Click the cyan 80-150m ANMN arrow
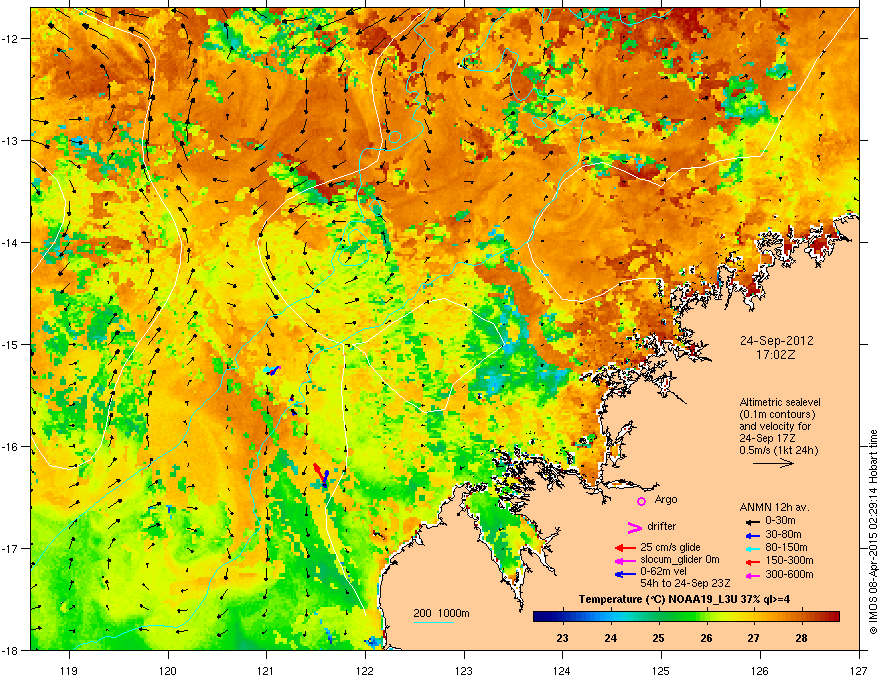The width and height of the screenshot is (880, 680). [753, 549]
